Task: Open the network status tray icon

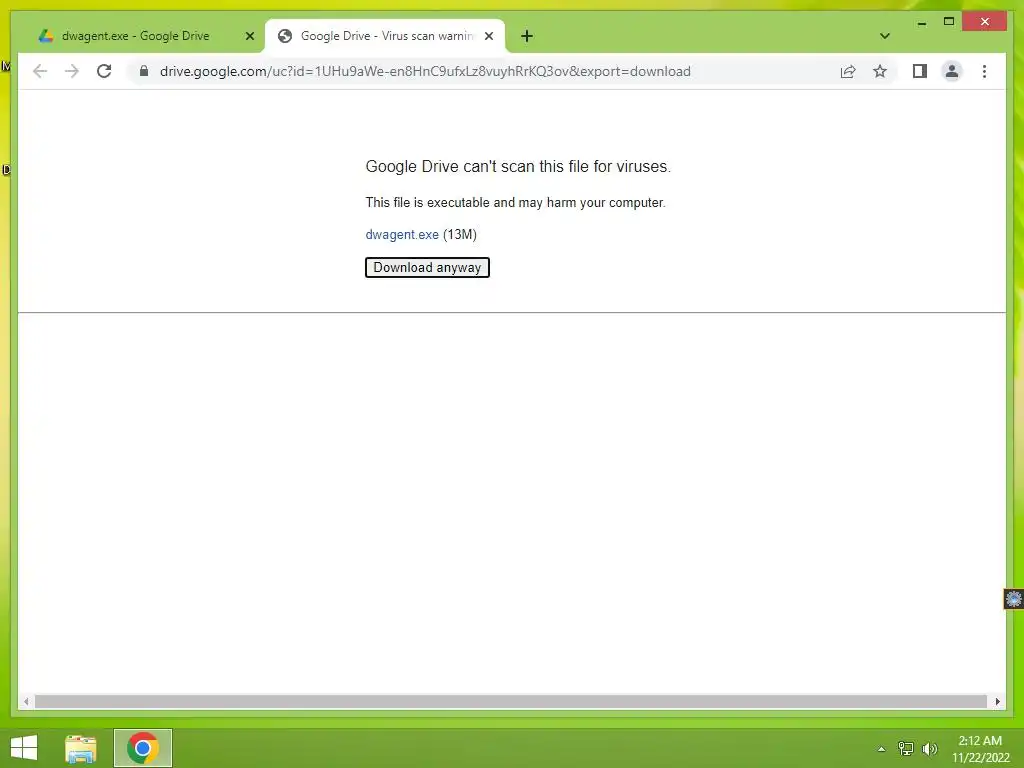Action: point(906,748)
